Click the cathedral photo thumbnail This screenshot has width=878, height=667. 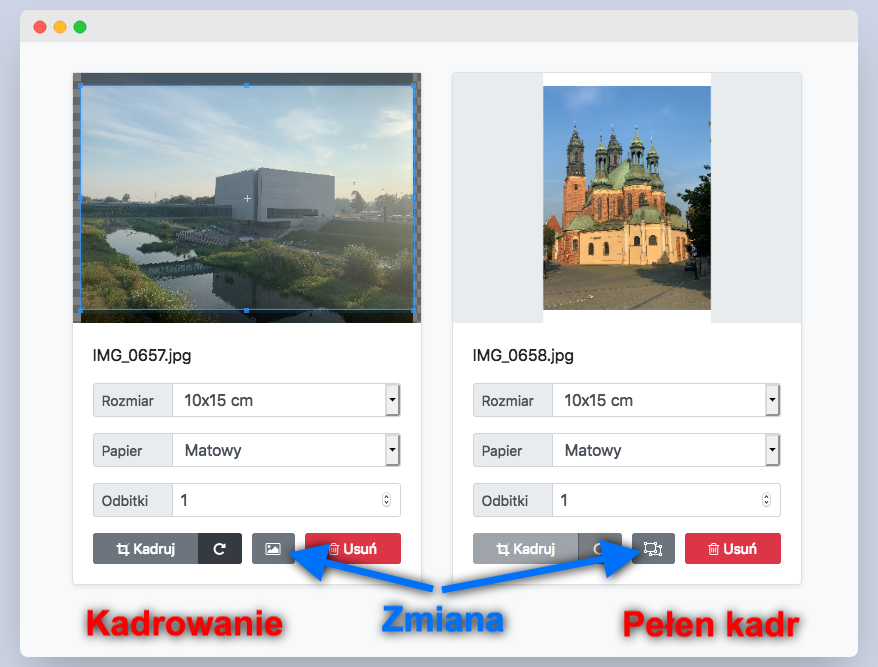[x=627, y=198]
